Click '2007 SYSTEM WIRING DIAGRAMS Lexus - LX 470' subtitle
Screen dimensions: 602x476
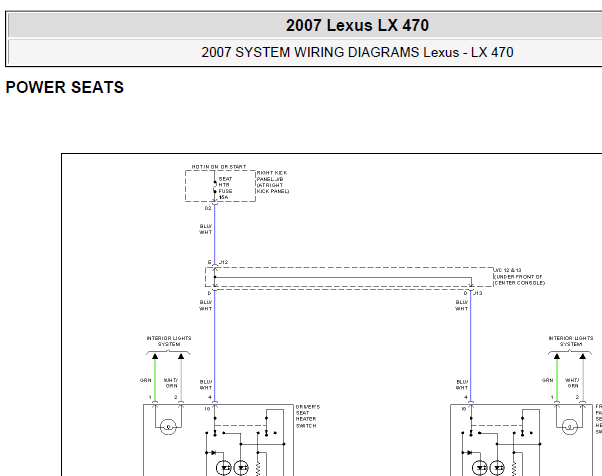pos(357,52)
